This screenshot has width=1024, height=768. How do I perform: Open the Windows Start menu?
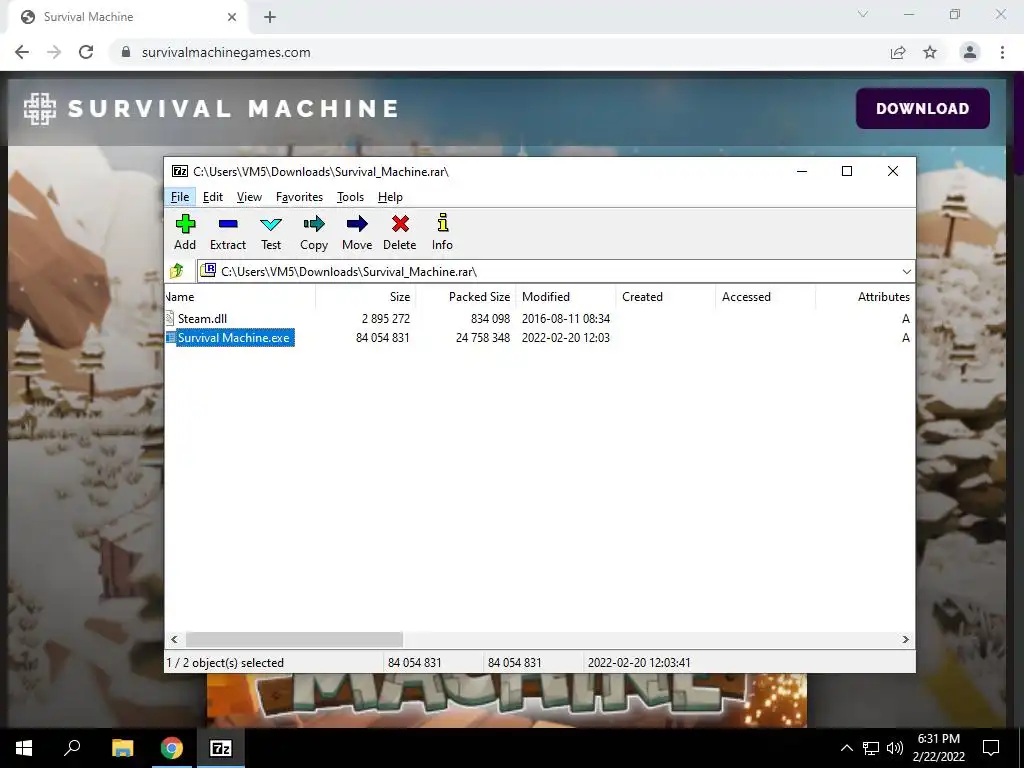(24, 748)
